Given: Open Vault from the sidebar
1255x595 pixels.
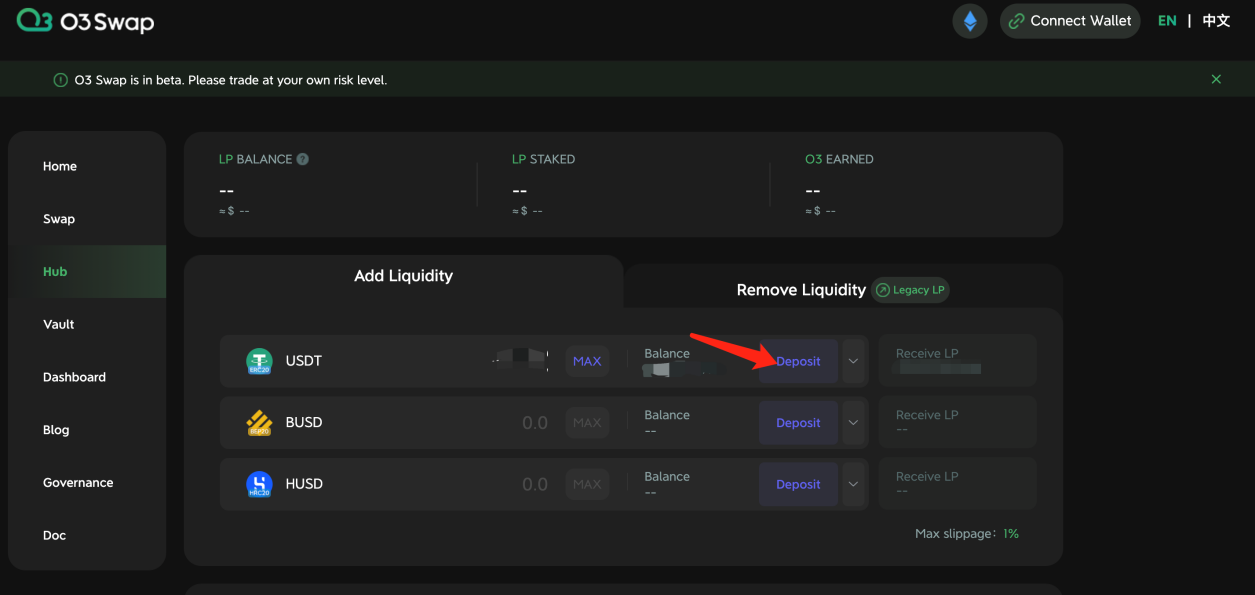Looking at the screenshot, I should click(59, 324).
